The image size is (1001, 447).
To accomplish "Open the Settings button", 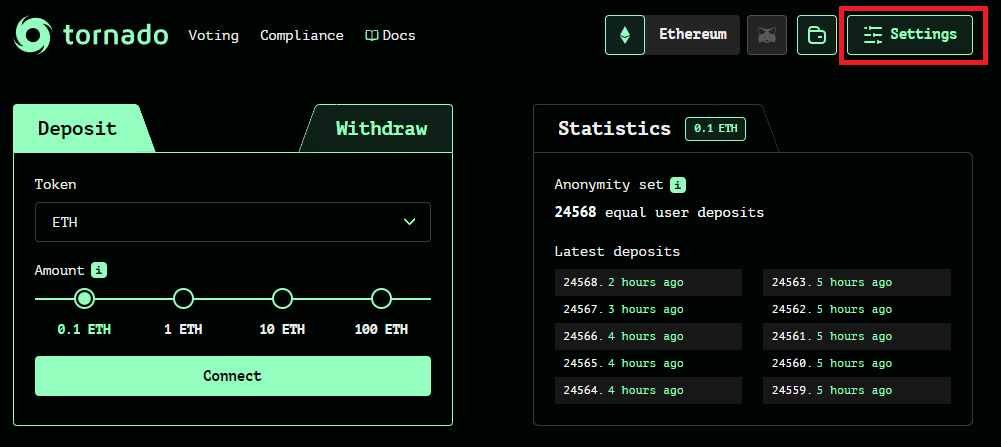I will (909, 35).
